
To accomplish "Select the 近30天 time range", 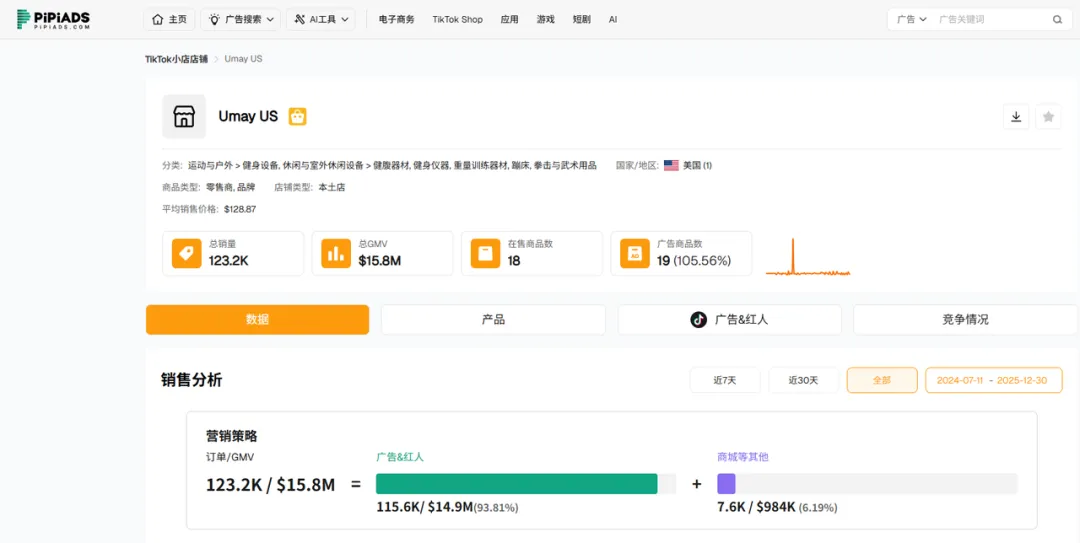I will (803, 380).
